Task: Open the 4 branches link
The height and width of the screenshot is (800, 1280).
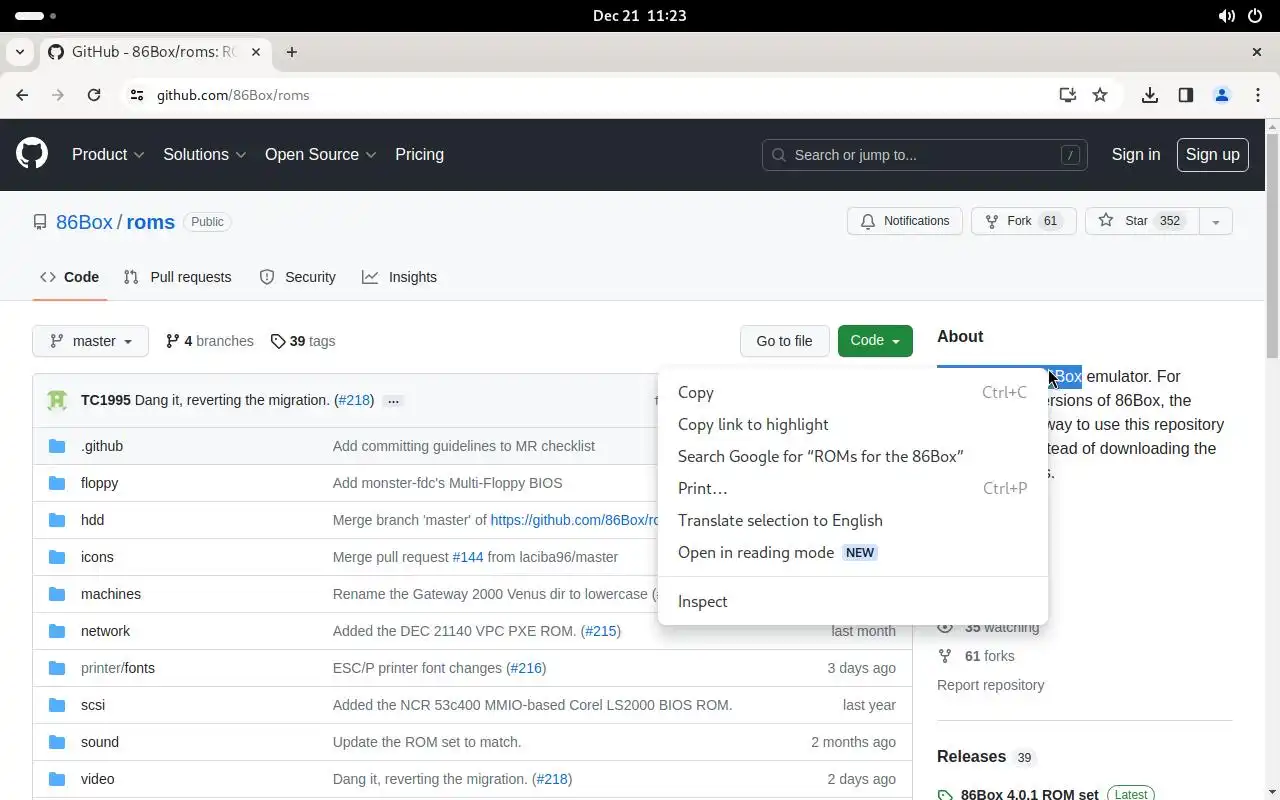Action: 209,341
